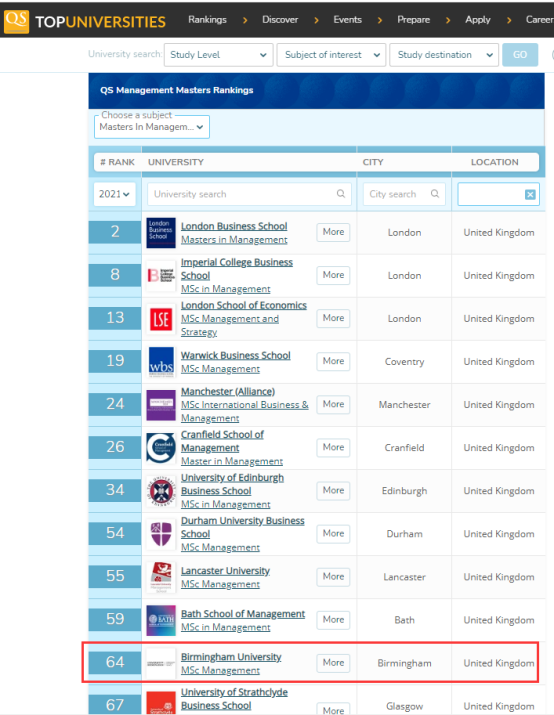Open the Apply menu
Image resolution: width=554 pixels, height=715 pixels.
478,20
